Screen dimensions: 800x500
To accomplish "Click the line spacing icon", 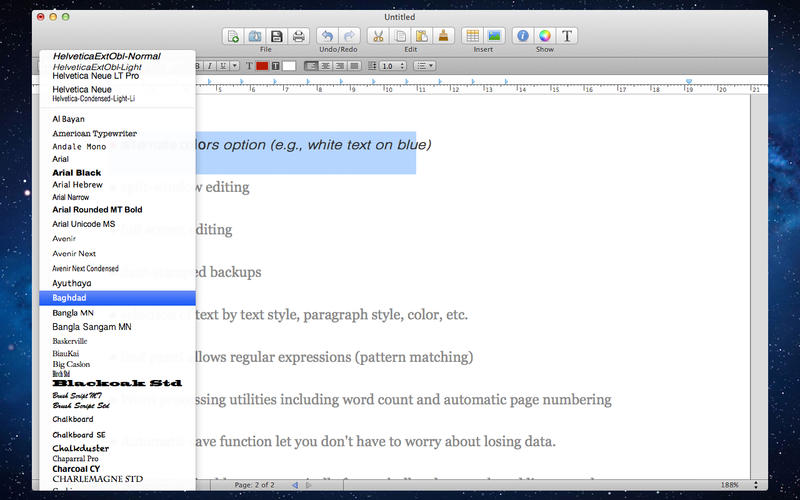I will pyautogui.click(x=372, y=66).
